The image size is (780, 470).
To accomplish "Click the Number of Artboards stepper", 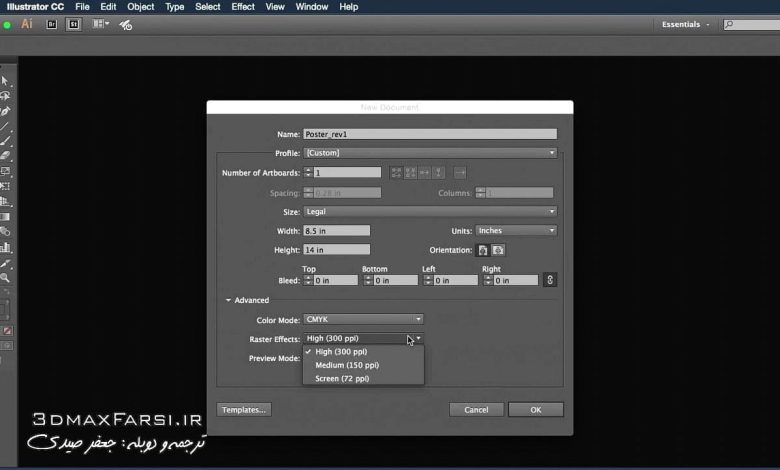I will tap(308, 173).
